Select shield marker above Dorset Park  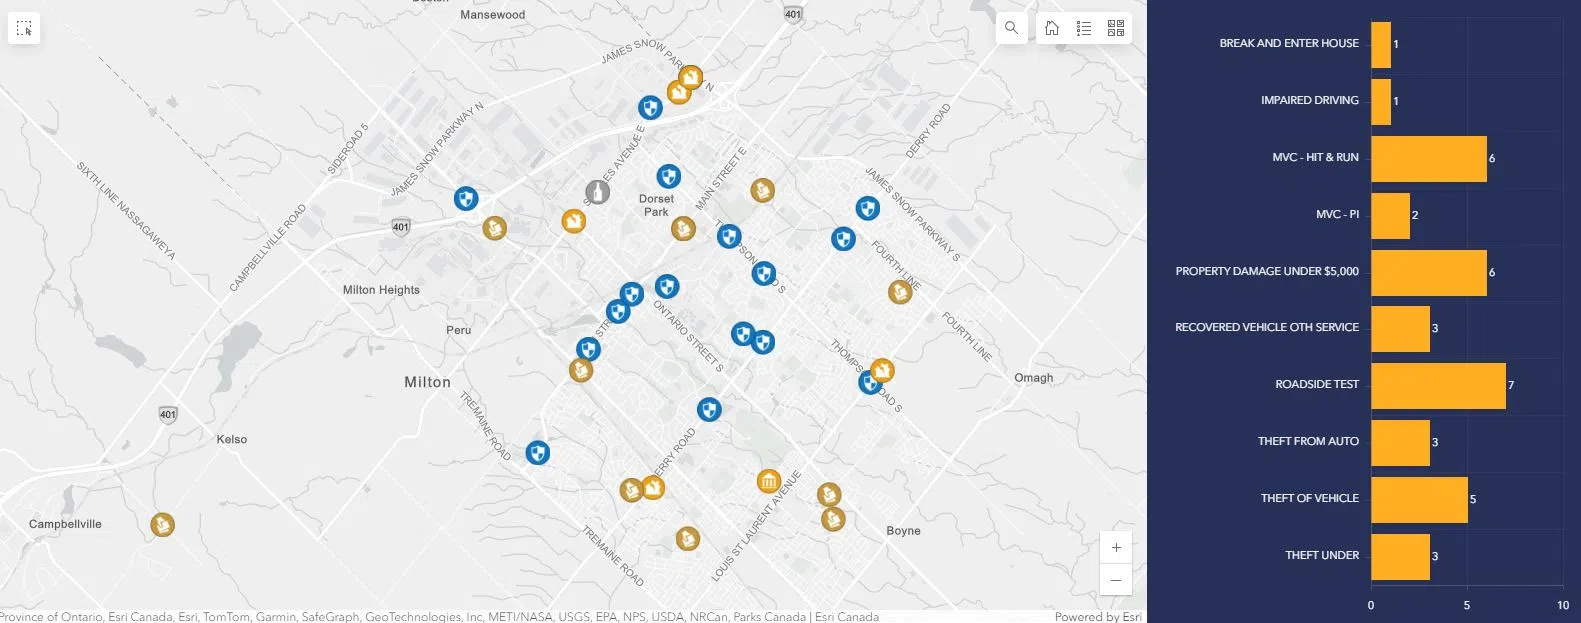click(x=668, y=177)
